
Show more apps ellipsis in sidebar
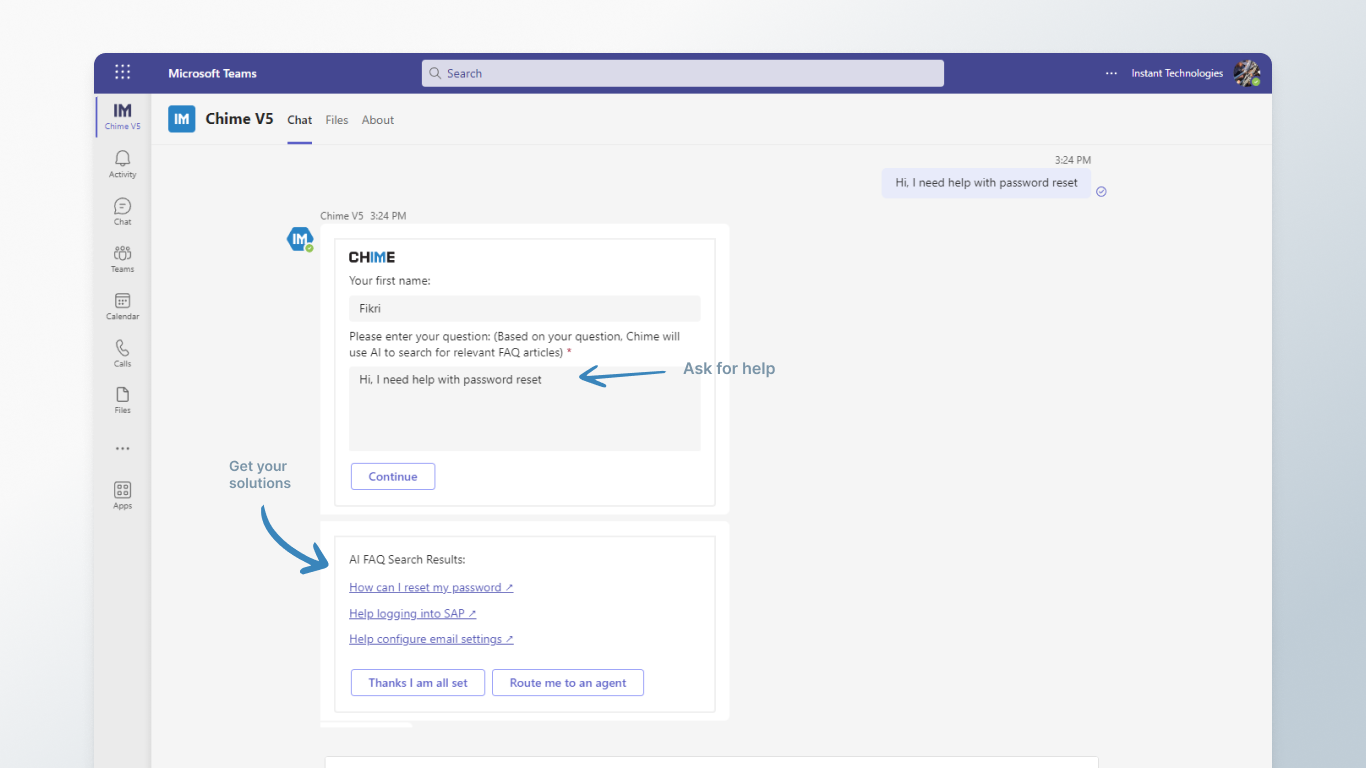[x=122, y=449]
